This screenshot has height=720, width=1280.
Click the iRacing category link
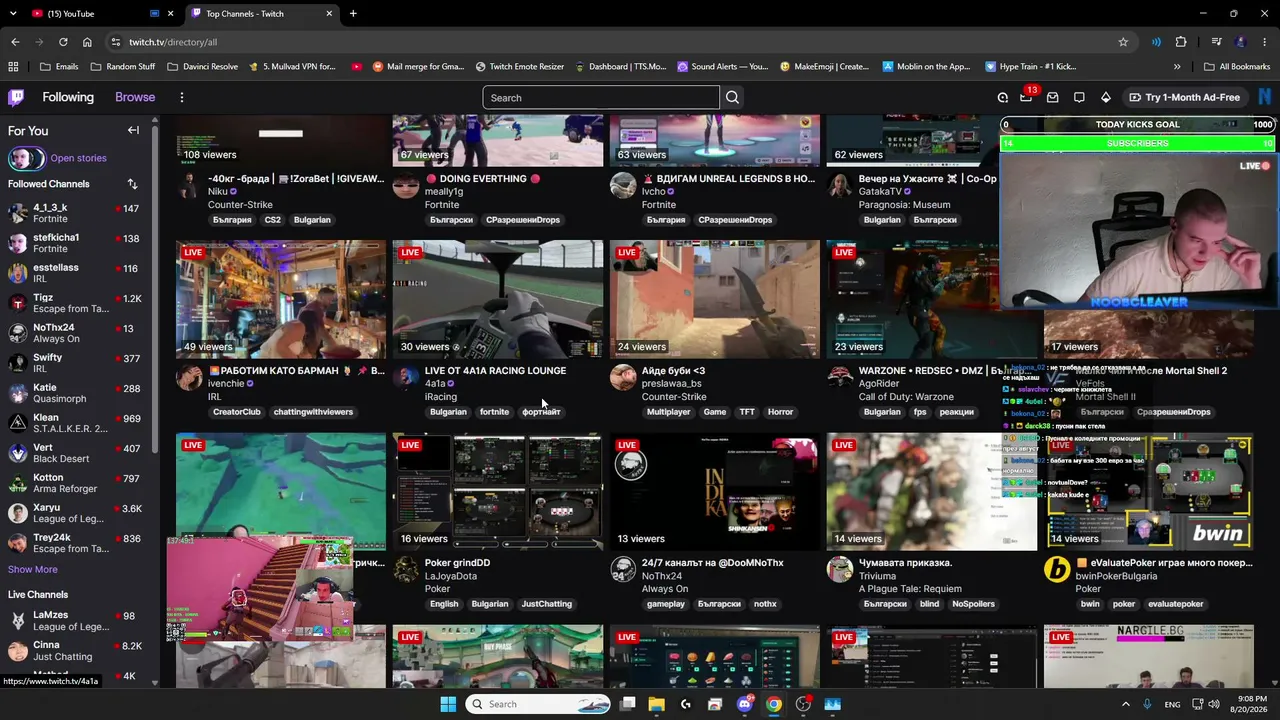441,397
